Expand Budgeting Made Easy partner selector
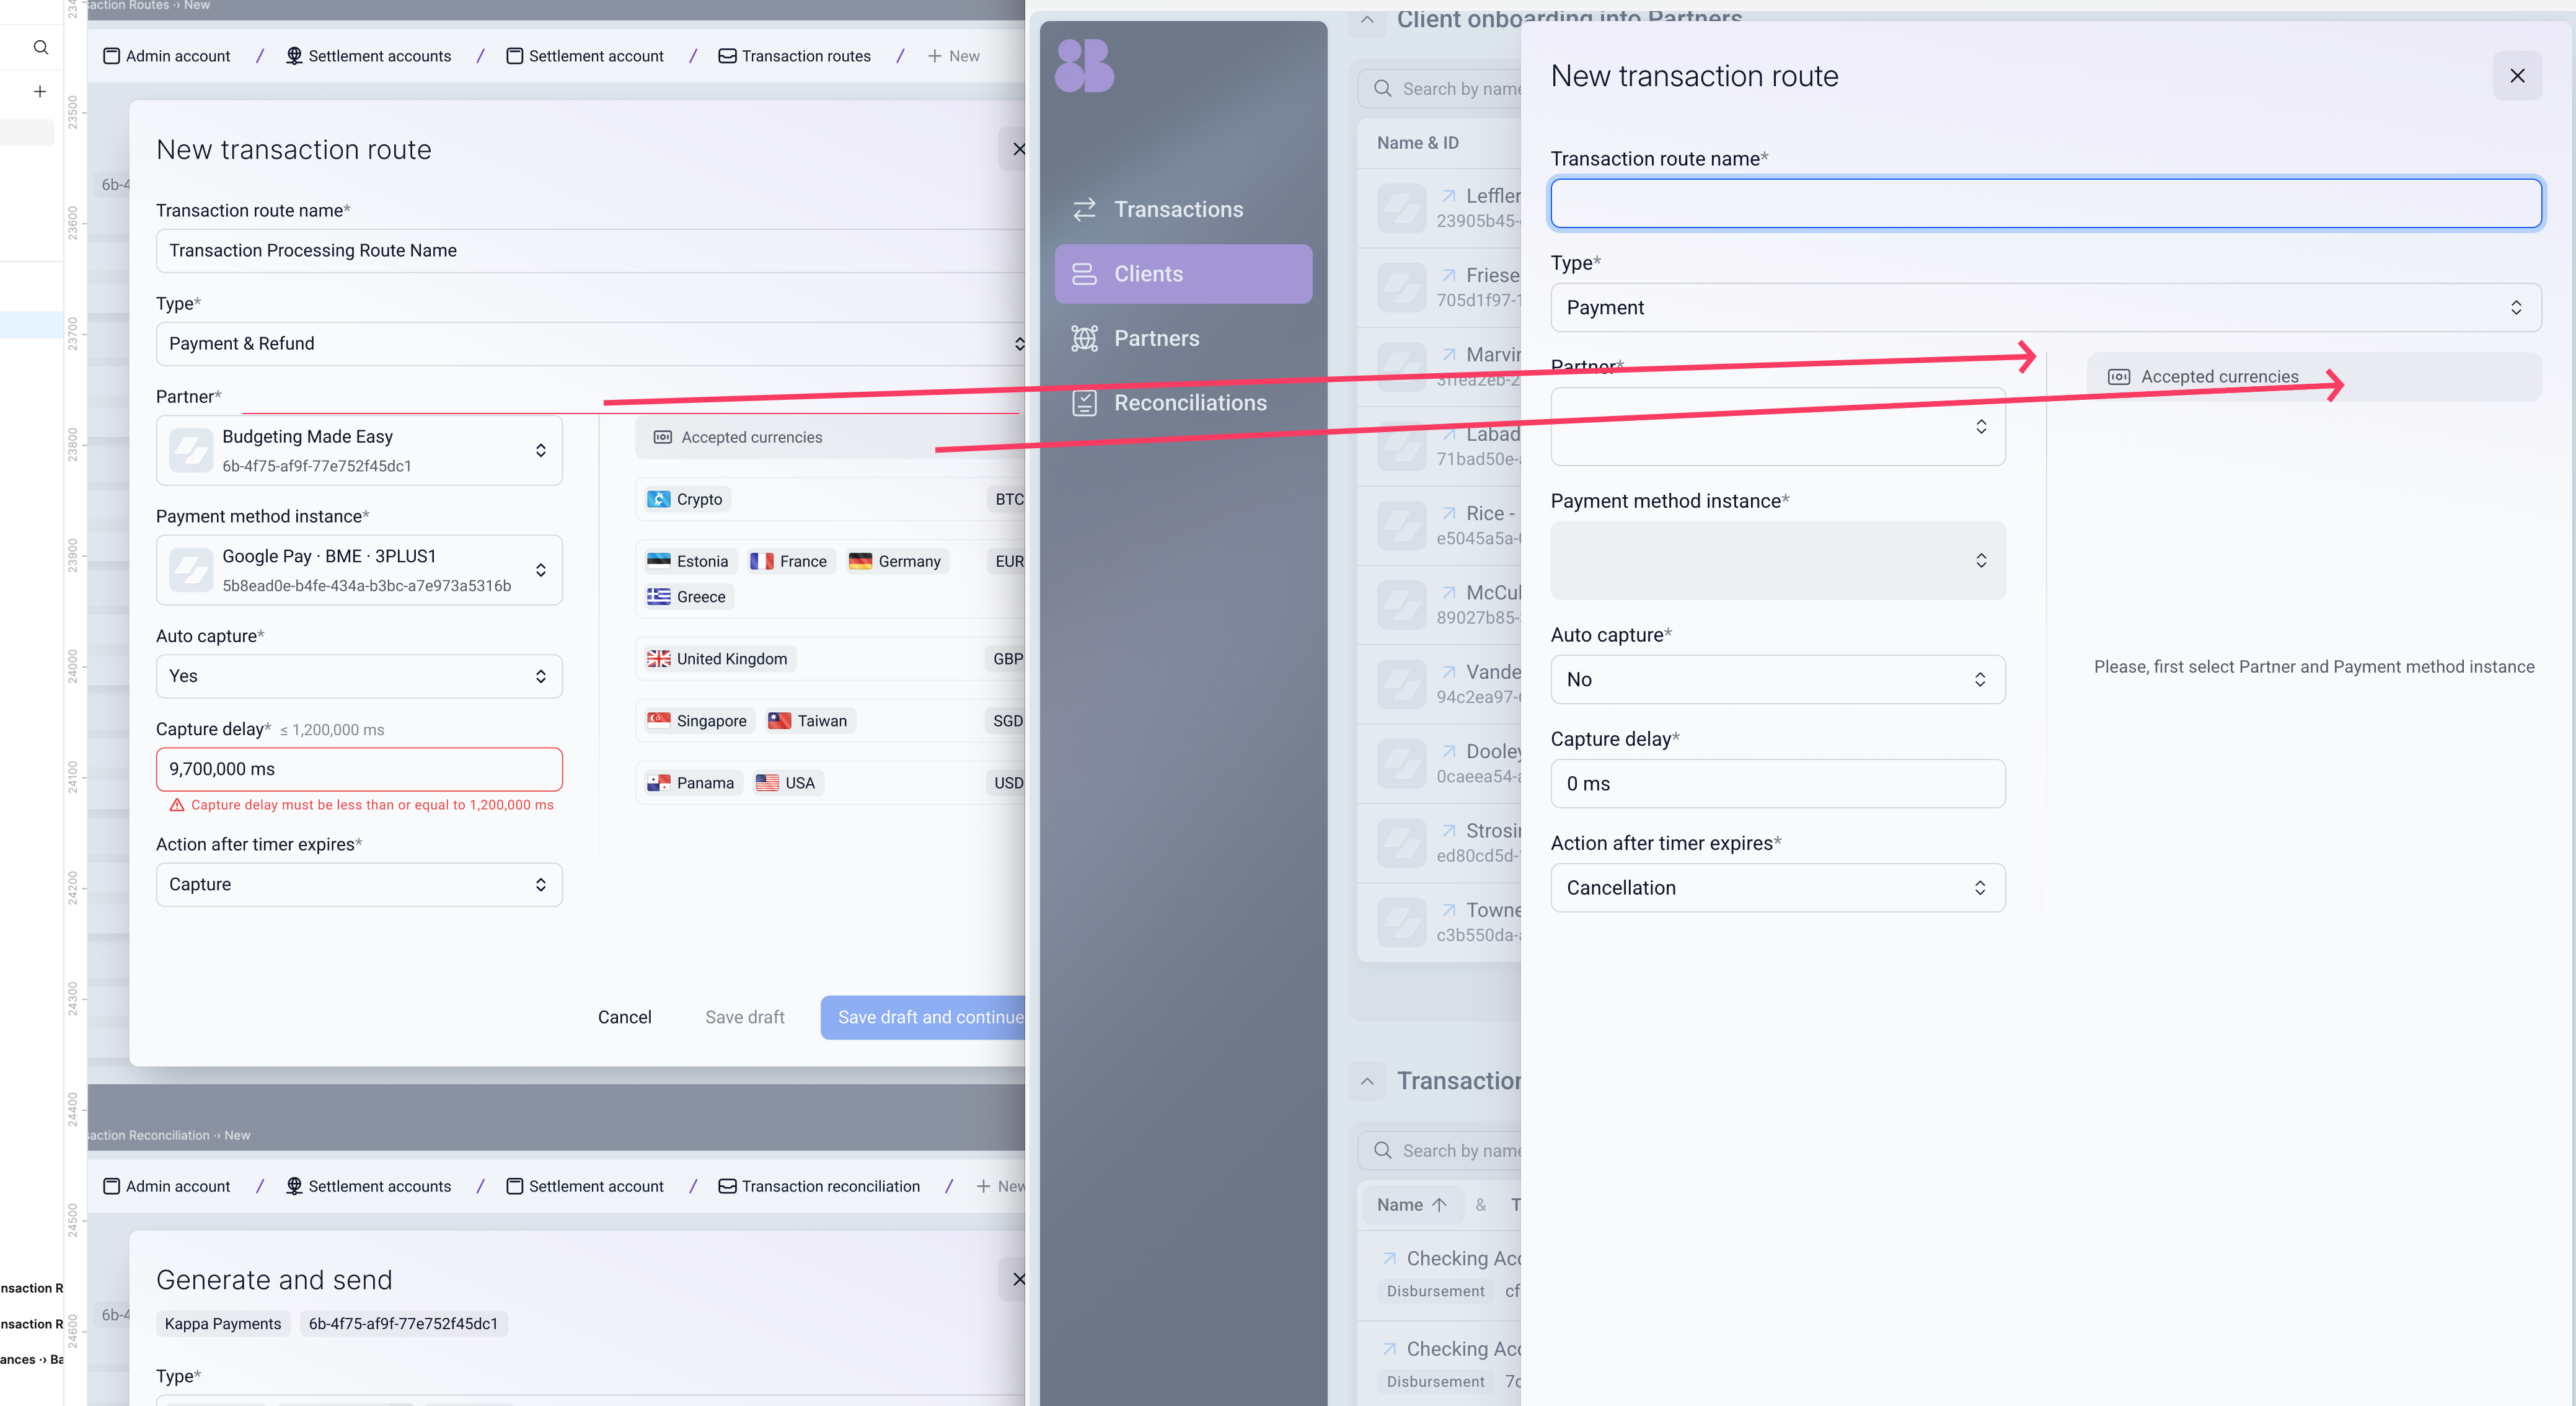This screenshot has width=2576, height=1406. [x=359, y=450]
